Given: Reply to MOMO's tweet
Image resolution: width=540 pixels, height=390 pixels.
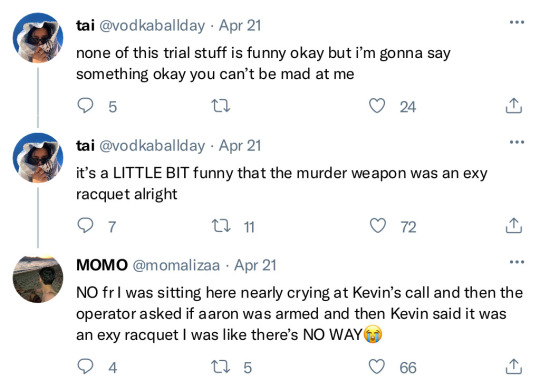Looking at the screenshot, I should coord(85,367).
